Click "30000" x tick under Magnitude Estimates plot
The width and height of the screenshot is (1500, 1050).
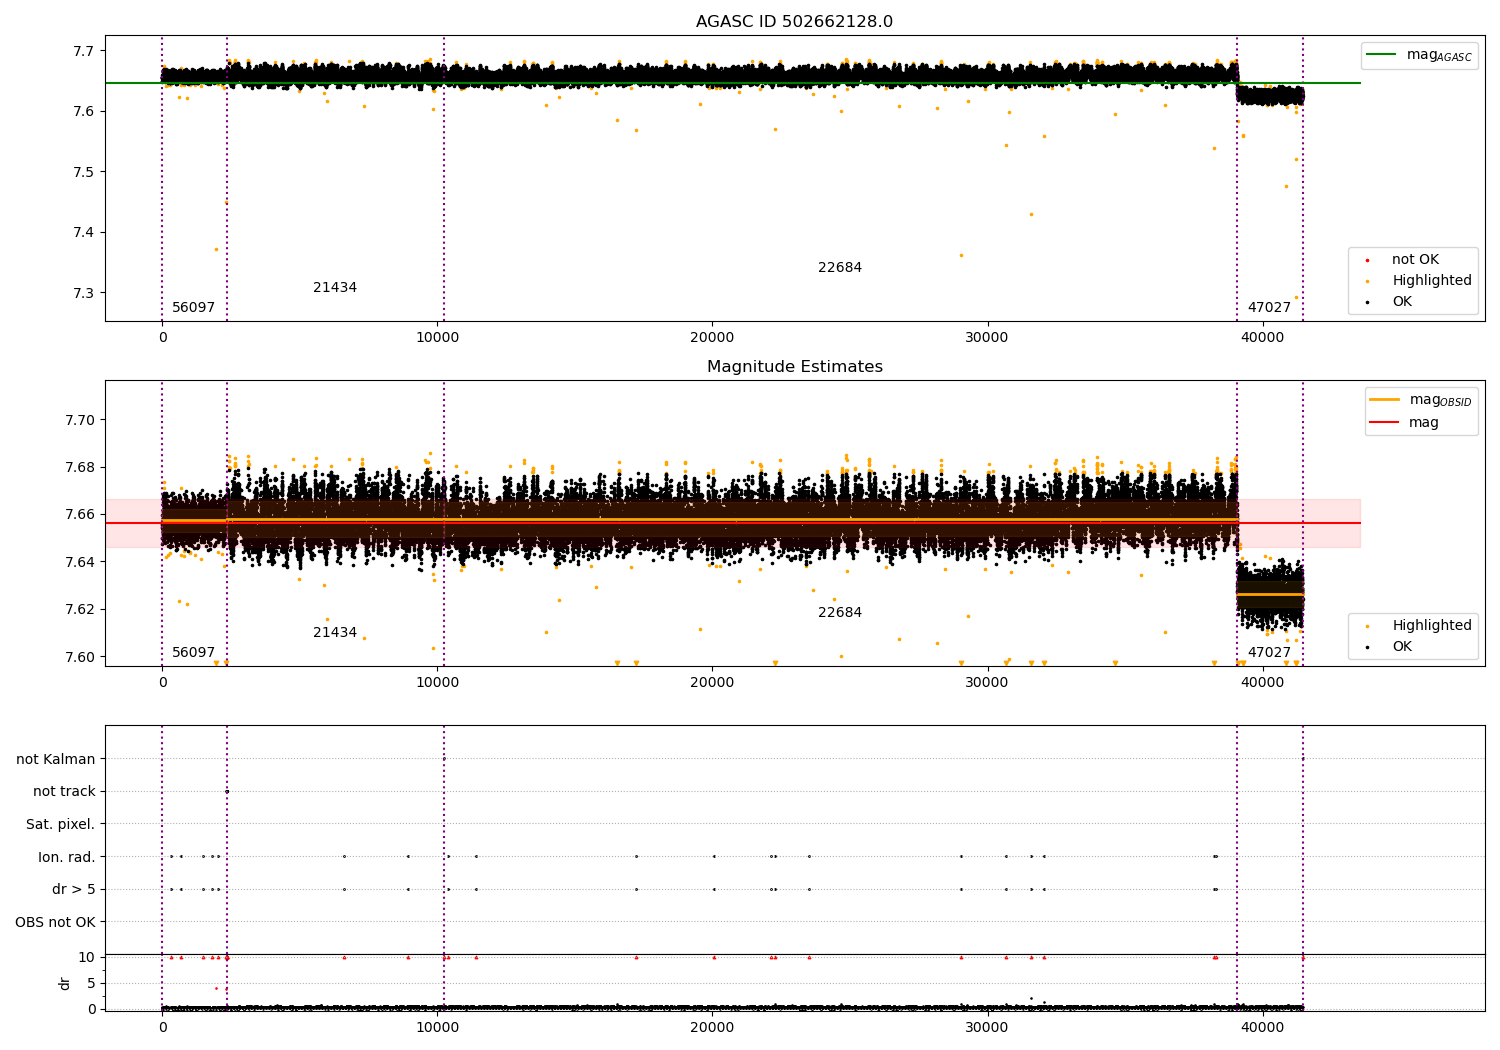(987, 683)
